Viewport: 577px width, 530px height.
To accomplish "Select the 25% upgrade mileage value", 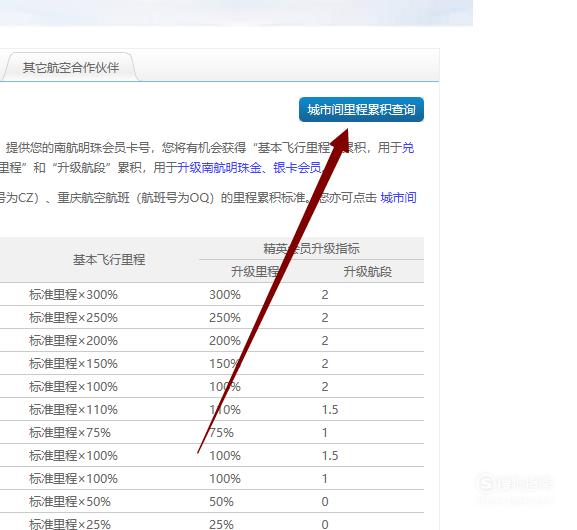I will (221, 524).
